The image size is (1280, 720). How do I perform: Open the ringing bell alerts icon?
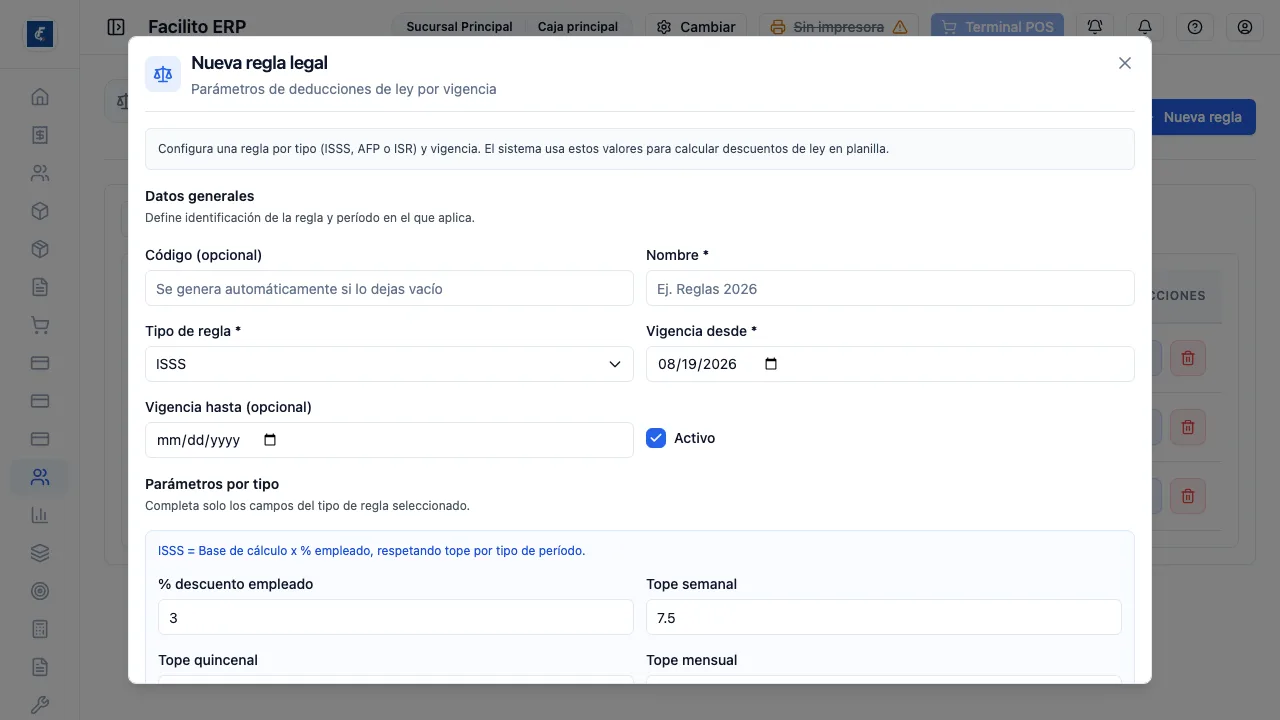point(1095,27)
